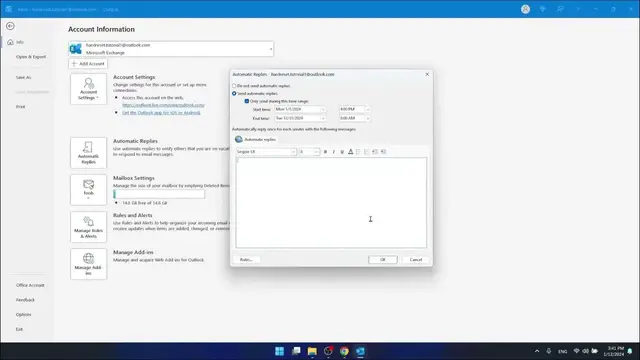This screenshot has width=640, height=360.
Task: Click the mailbox storage usage bar
Action: tap(159, 194)
